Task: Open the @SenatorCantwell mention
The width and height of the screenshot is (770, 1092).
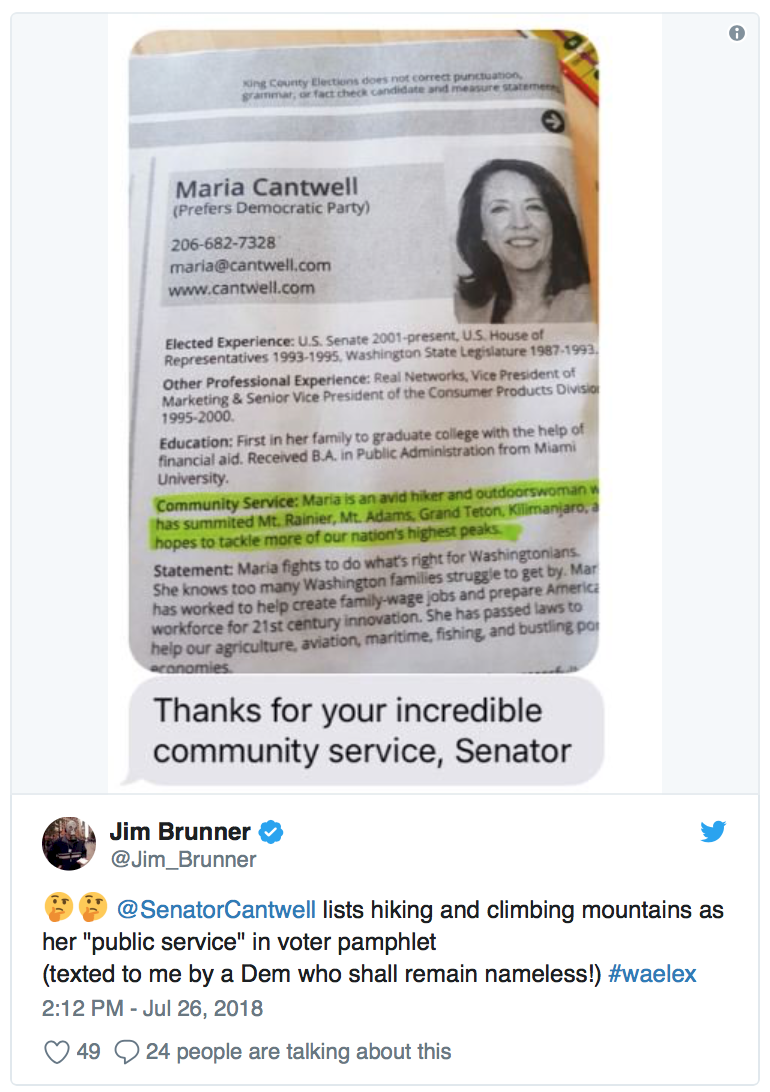Action: pos(216,910)
